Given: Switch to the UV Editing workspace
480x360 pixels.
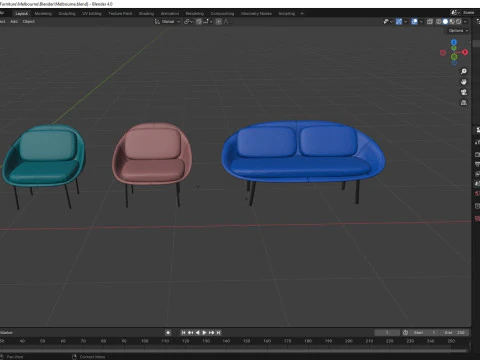Looking at the screenshot, I should pos(92,14).
